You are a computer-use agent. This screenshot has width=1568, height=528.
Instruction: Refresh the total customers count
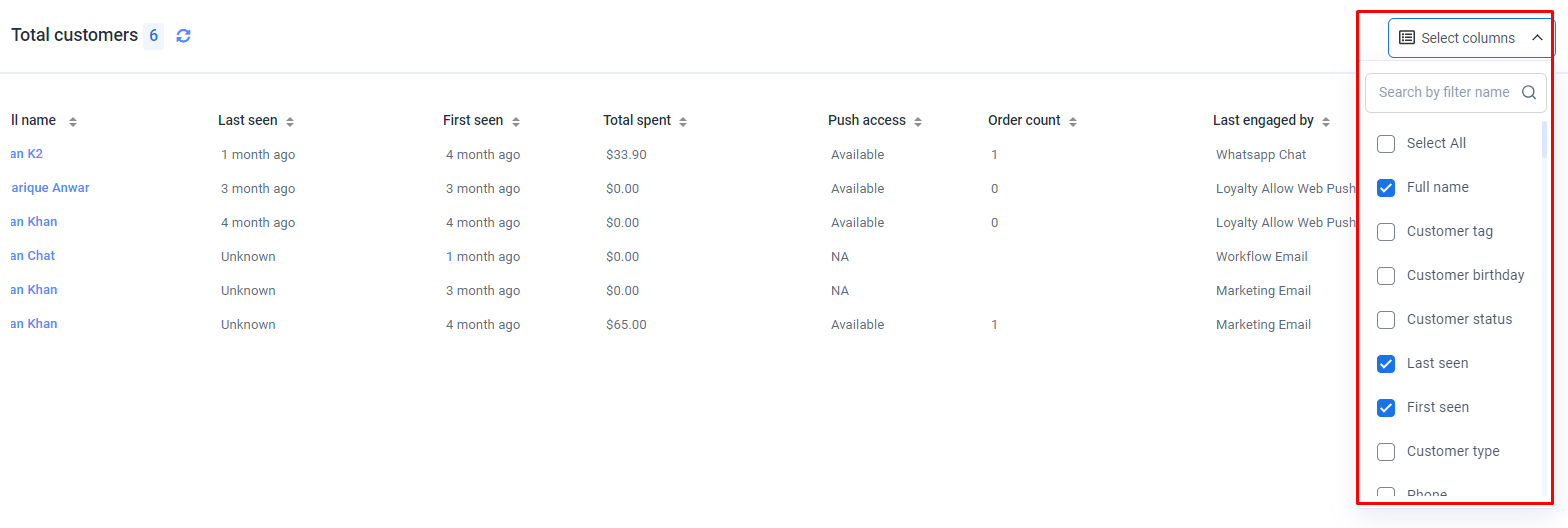pyautogui.click(x=183, y=36)
